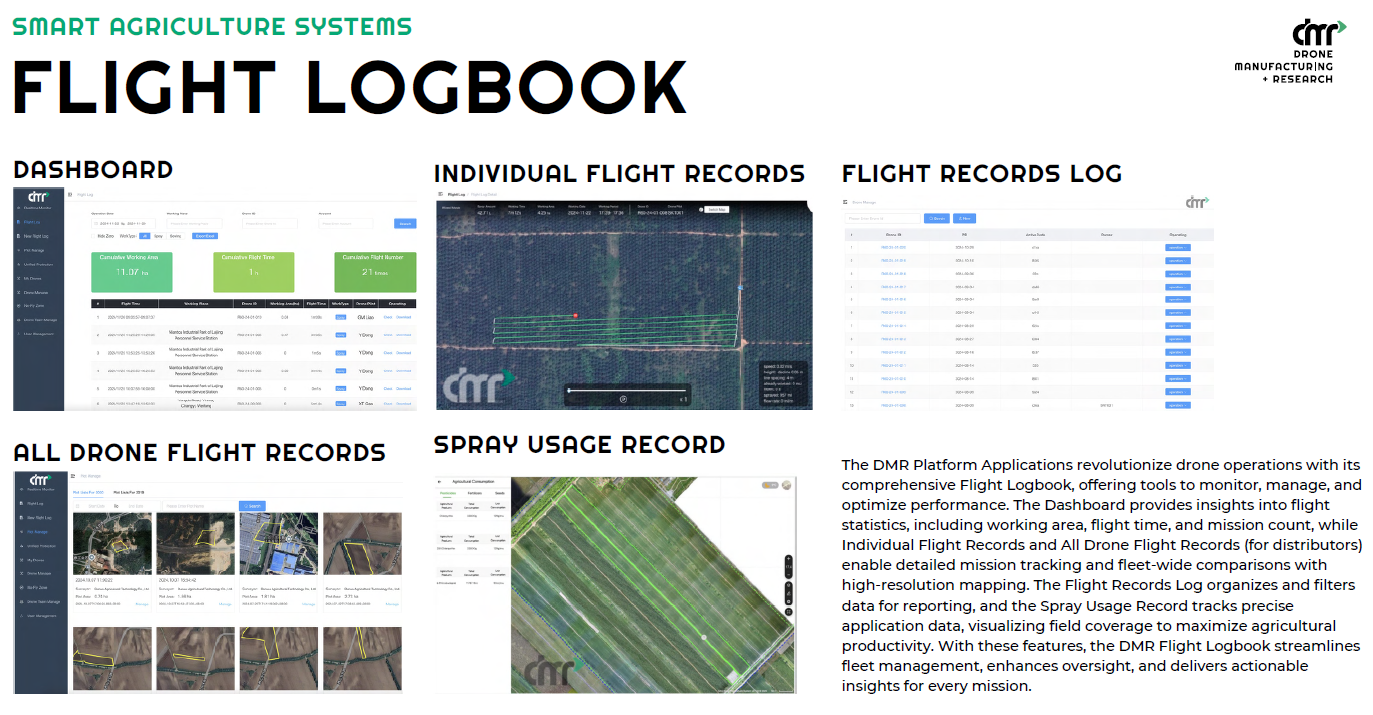The width and height of the screenshot is (1373, 715).
Task: Click the Account input field on Dashboard
Action: [x=346, y=223]
